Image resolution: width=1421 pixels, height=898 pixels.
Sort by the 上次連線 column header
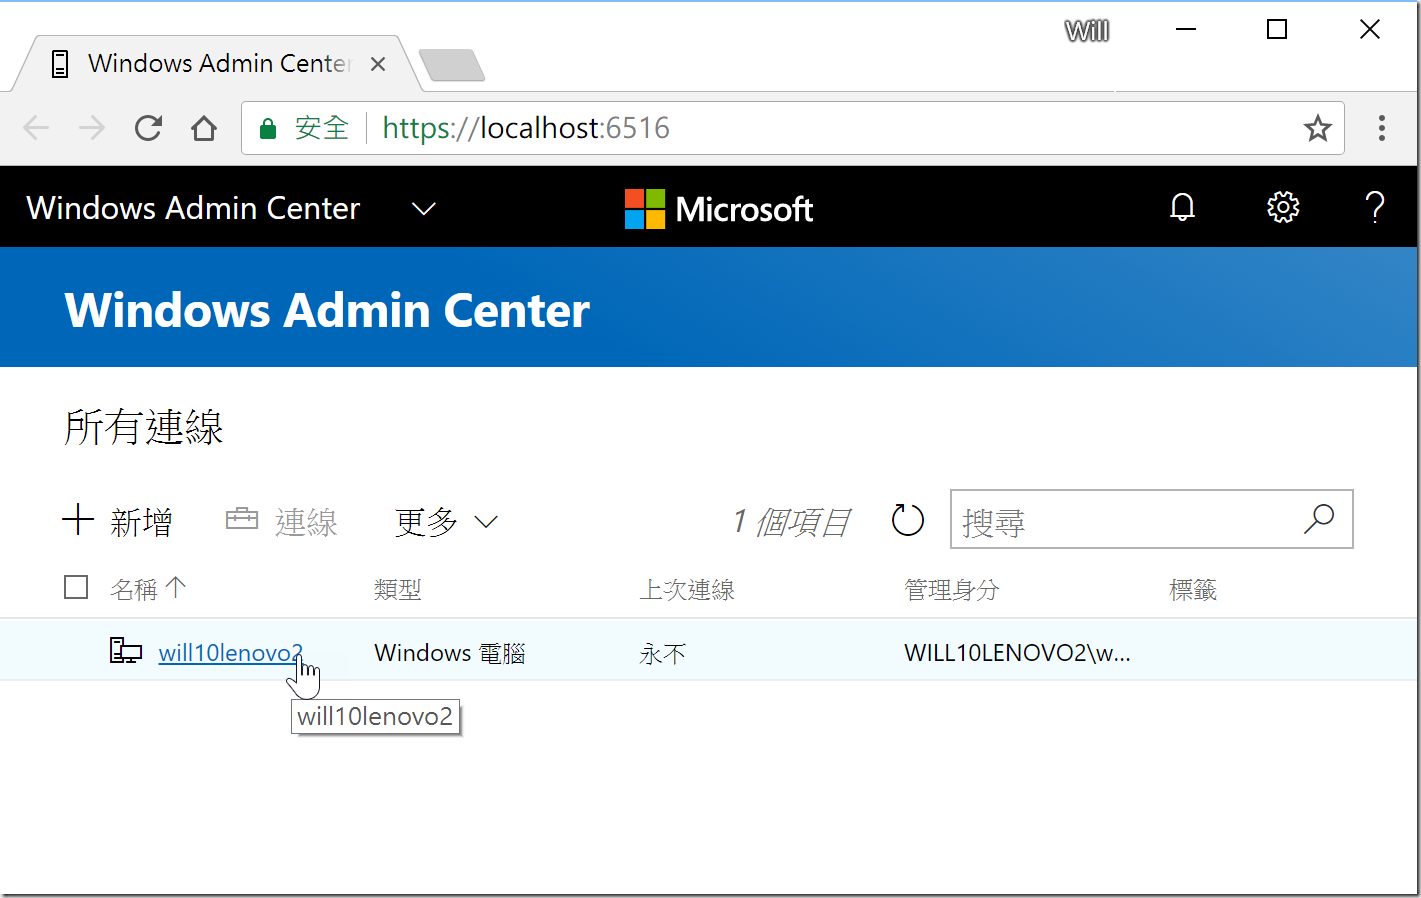point(687,590)
